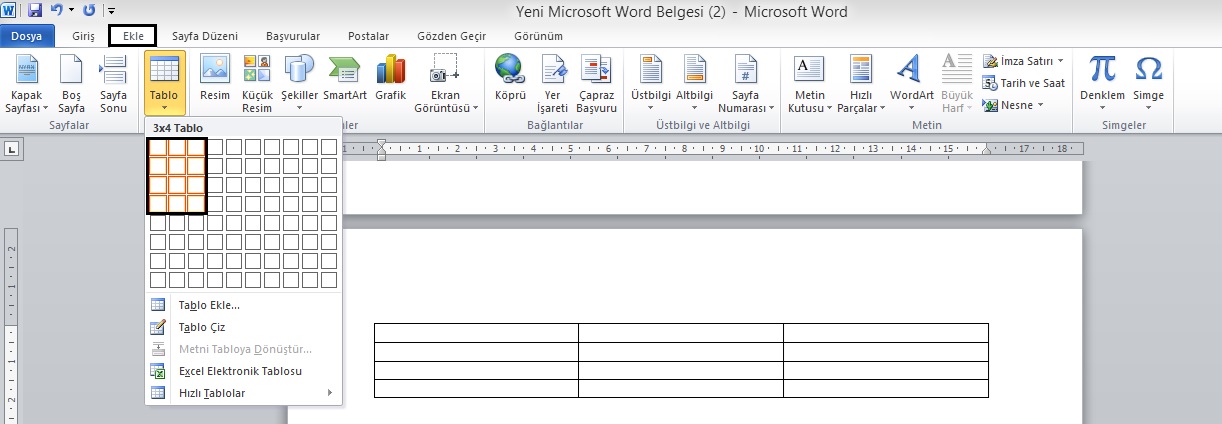Undo last action in quick access toolbar
Viewport: 1222px width, 424px height.
56,12
